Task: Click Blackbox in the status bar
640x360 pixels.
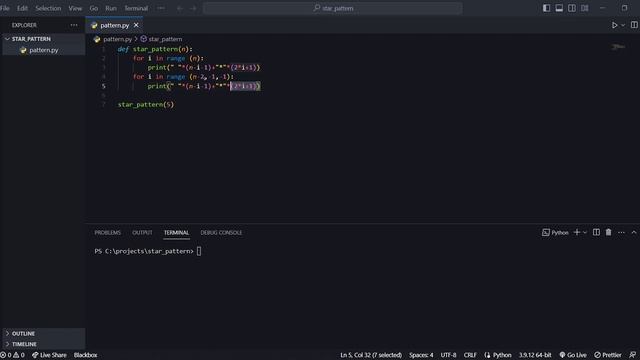Action: (x=85, y=355)
